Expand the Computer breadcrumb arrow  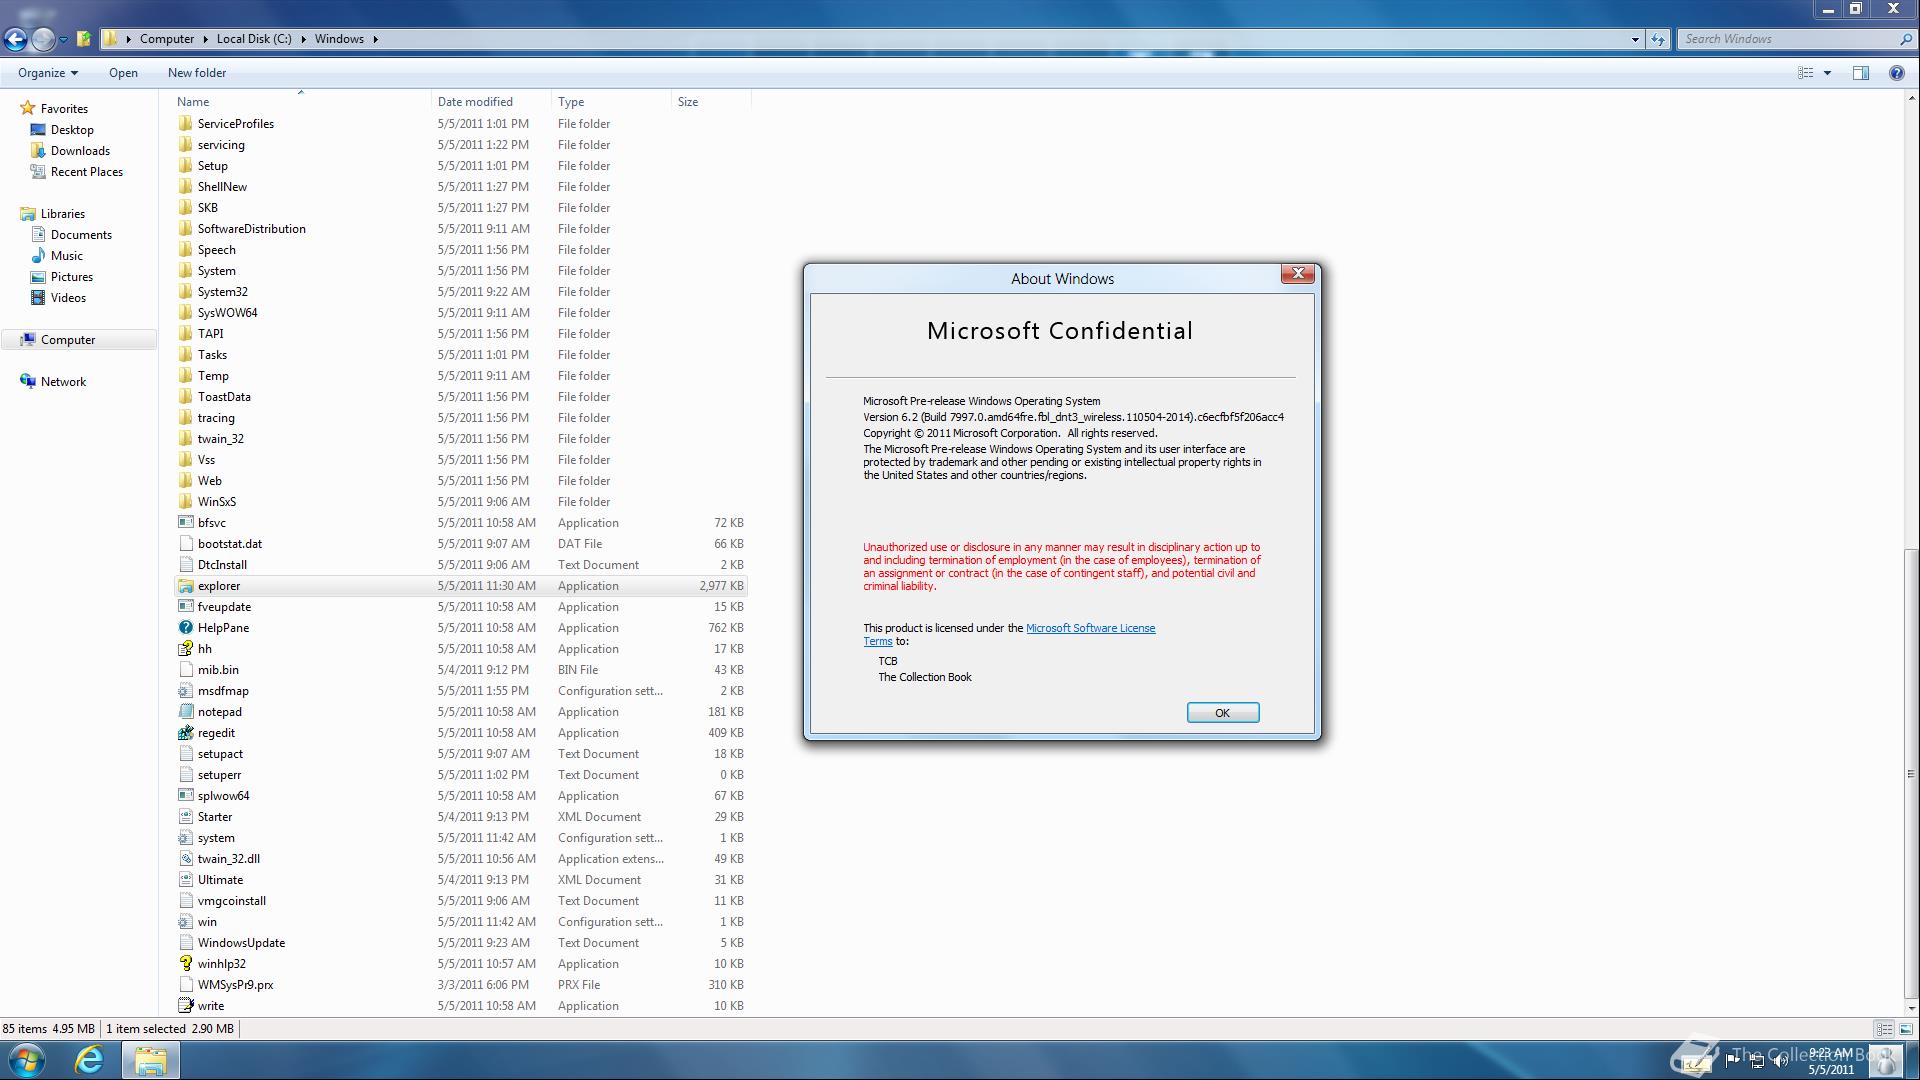coord(206,39)
